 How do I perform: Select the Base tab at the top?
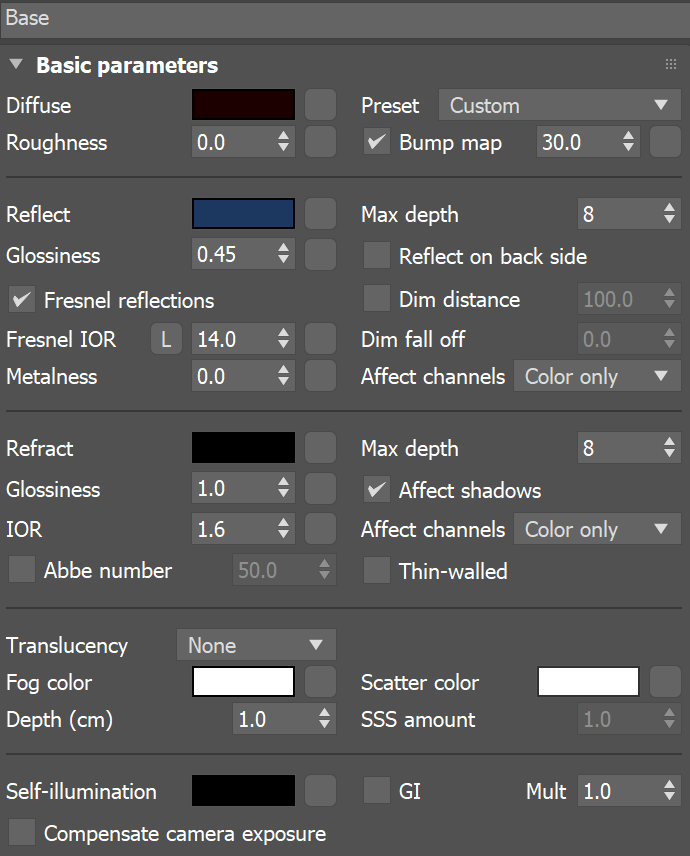(x=27, y=17)
